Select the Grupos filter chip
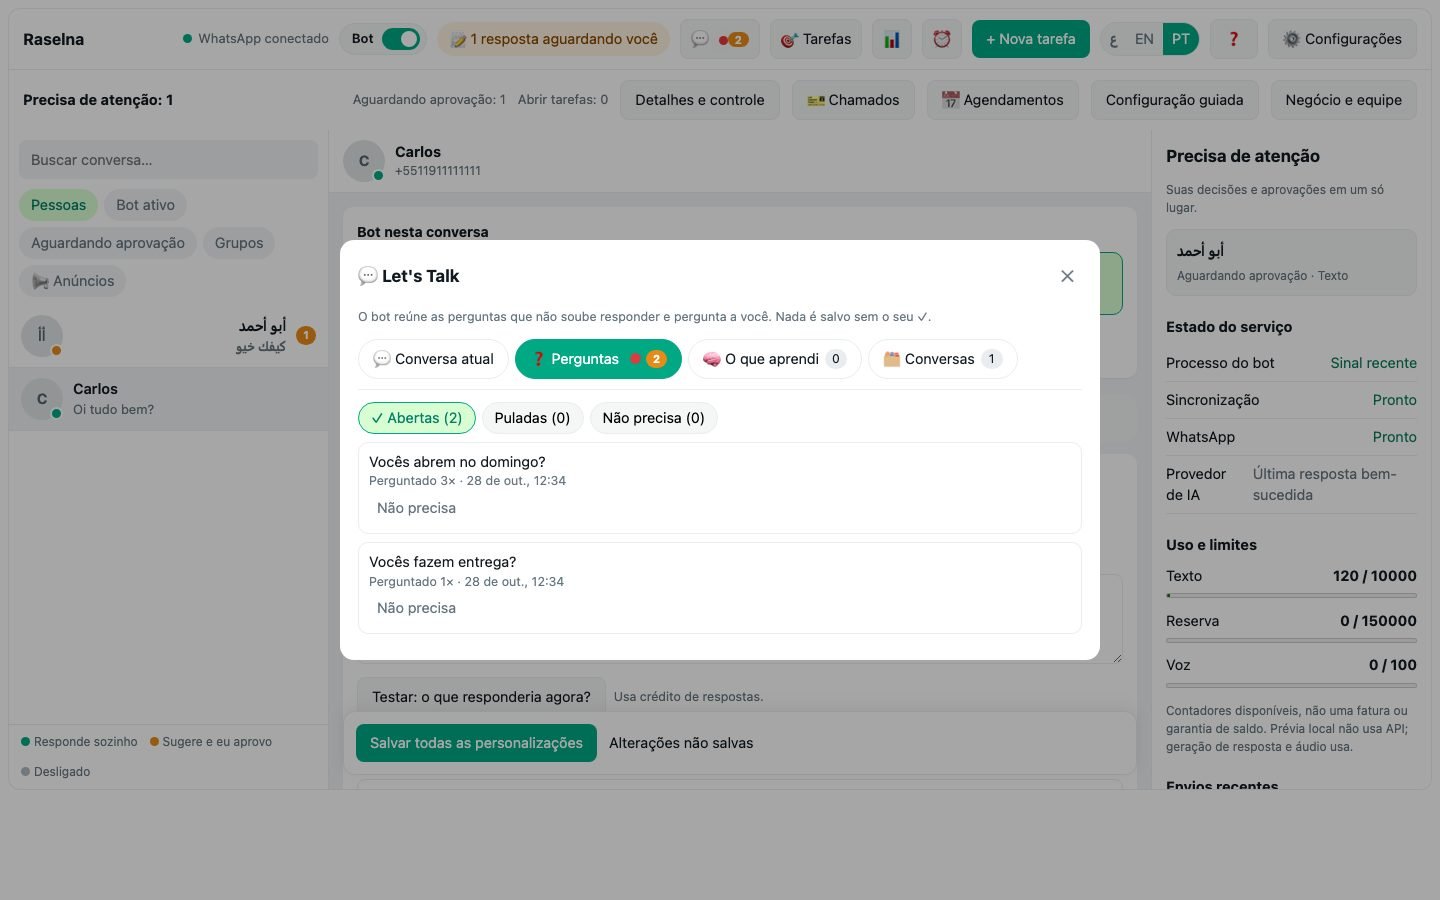 [x=239, y=243]
